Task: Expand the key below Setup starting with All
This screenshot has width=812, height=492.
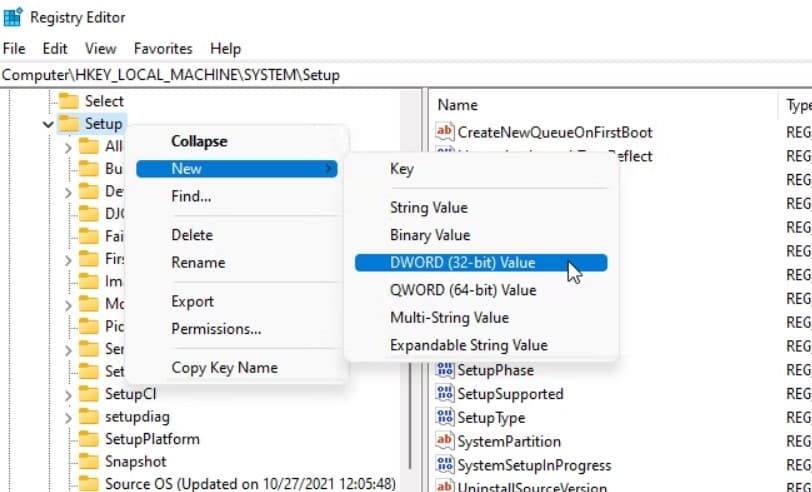Action: tap(68, 147)
